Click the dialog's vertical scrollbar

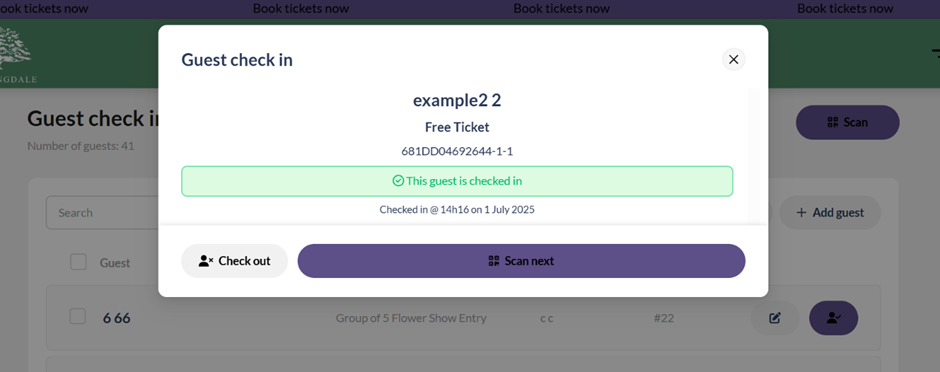click(x=754, y=156)
